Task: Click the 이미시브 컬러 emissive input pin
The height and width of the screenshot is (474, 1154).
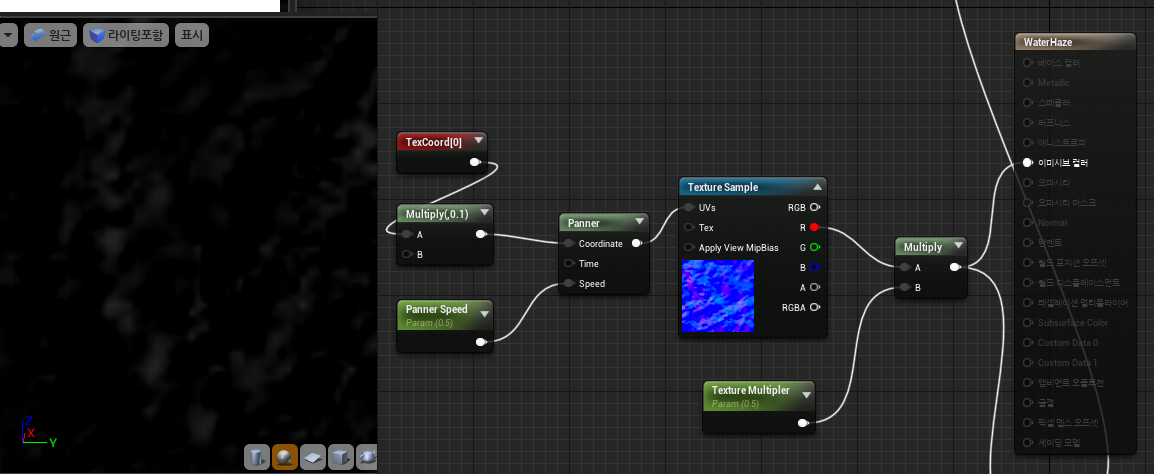Action: 1028,163
